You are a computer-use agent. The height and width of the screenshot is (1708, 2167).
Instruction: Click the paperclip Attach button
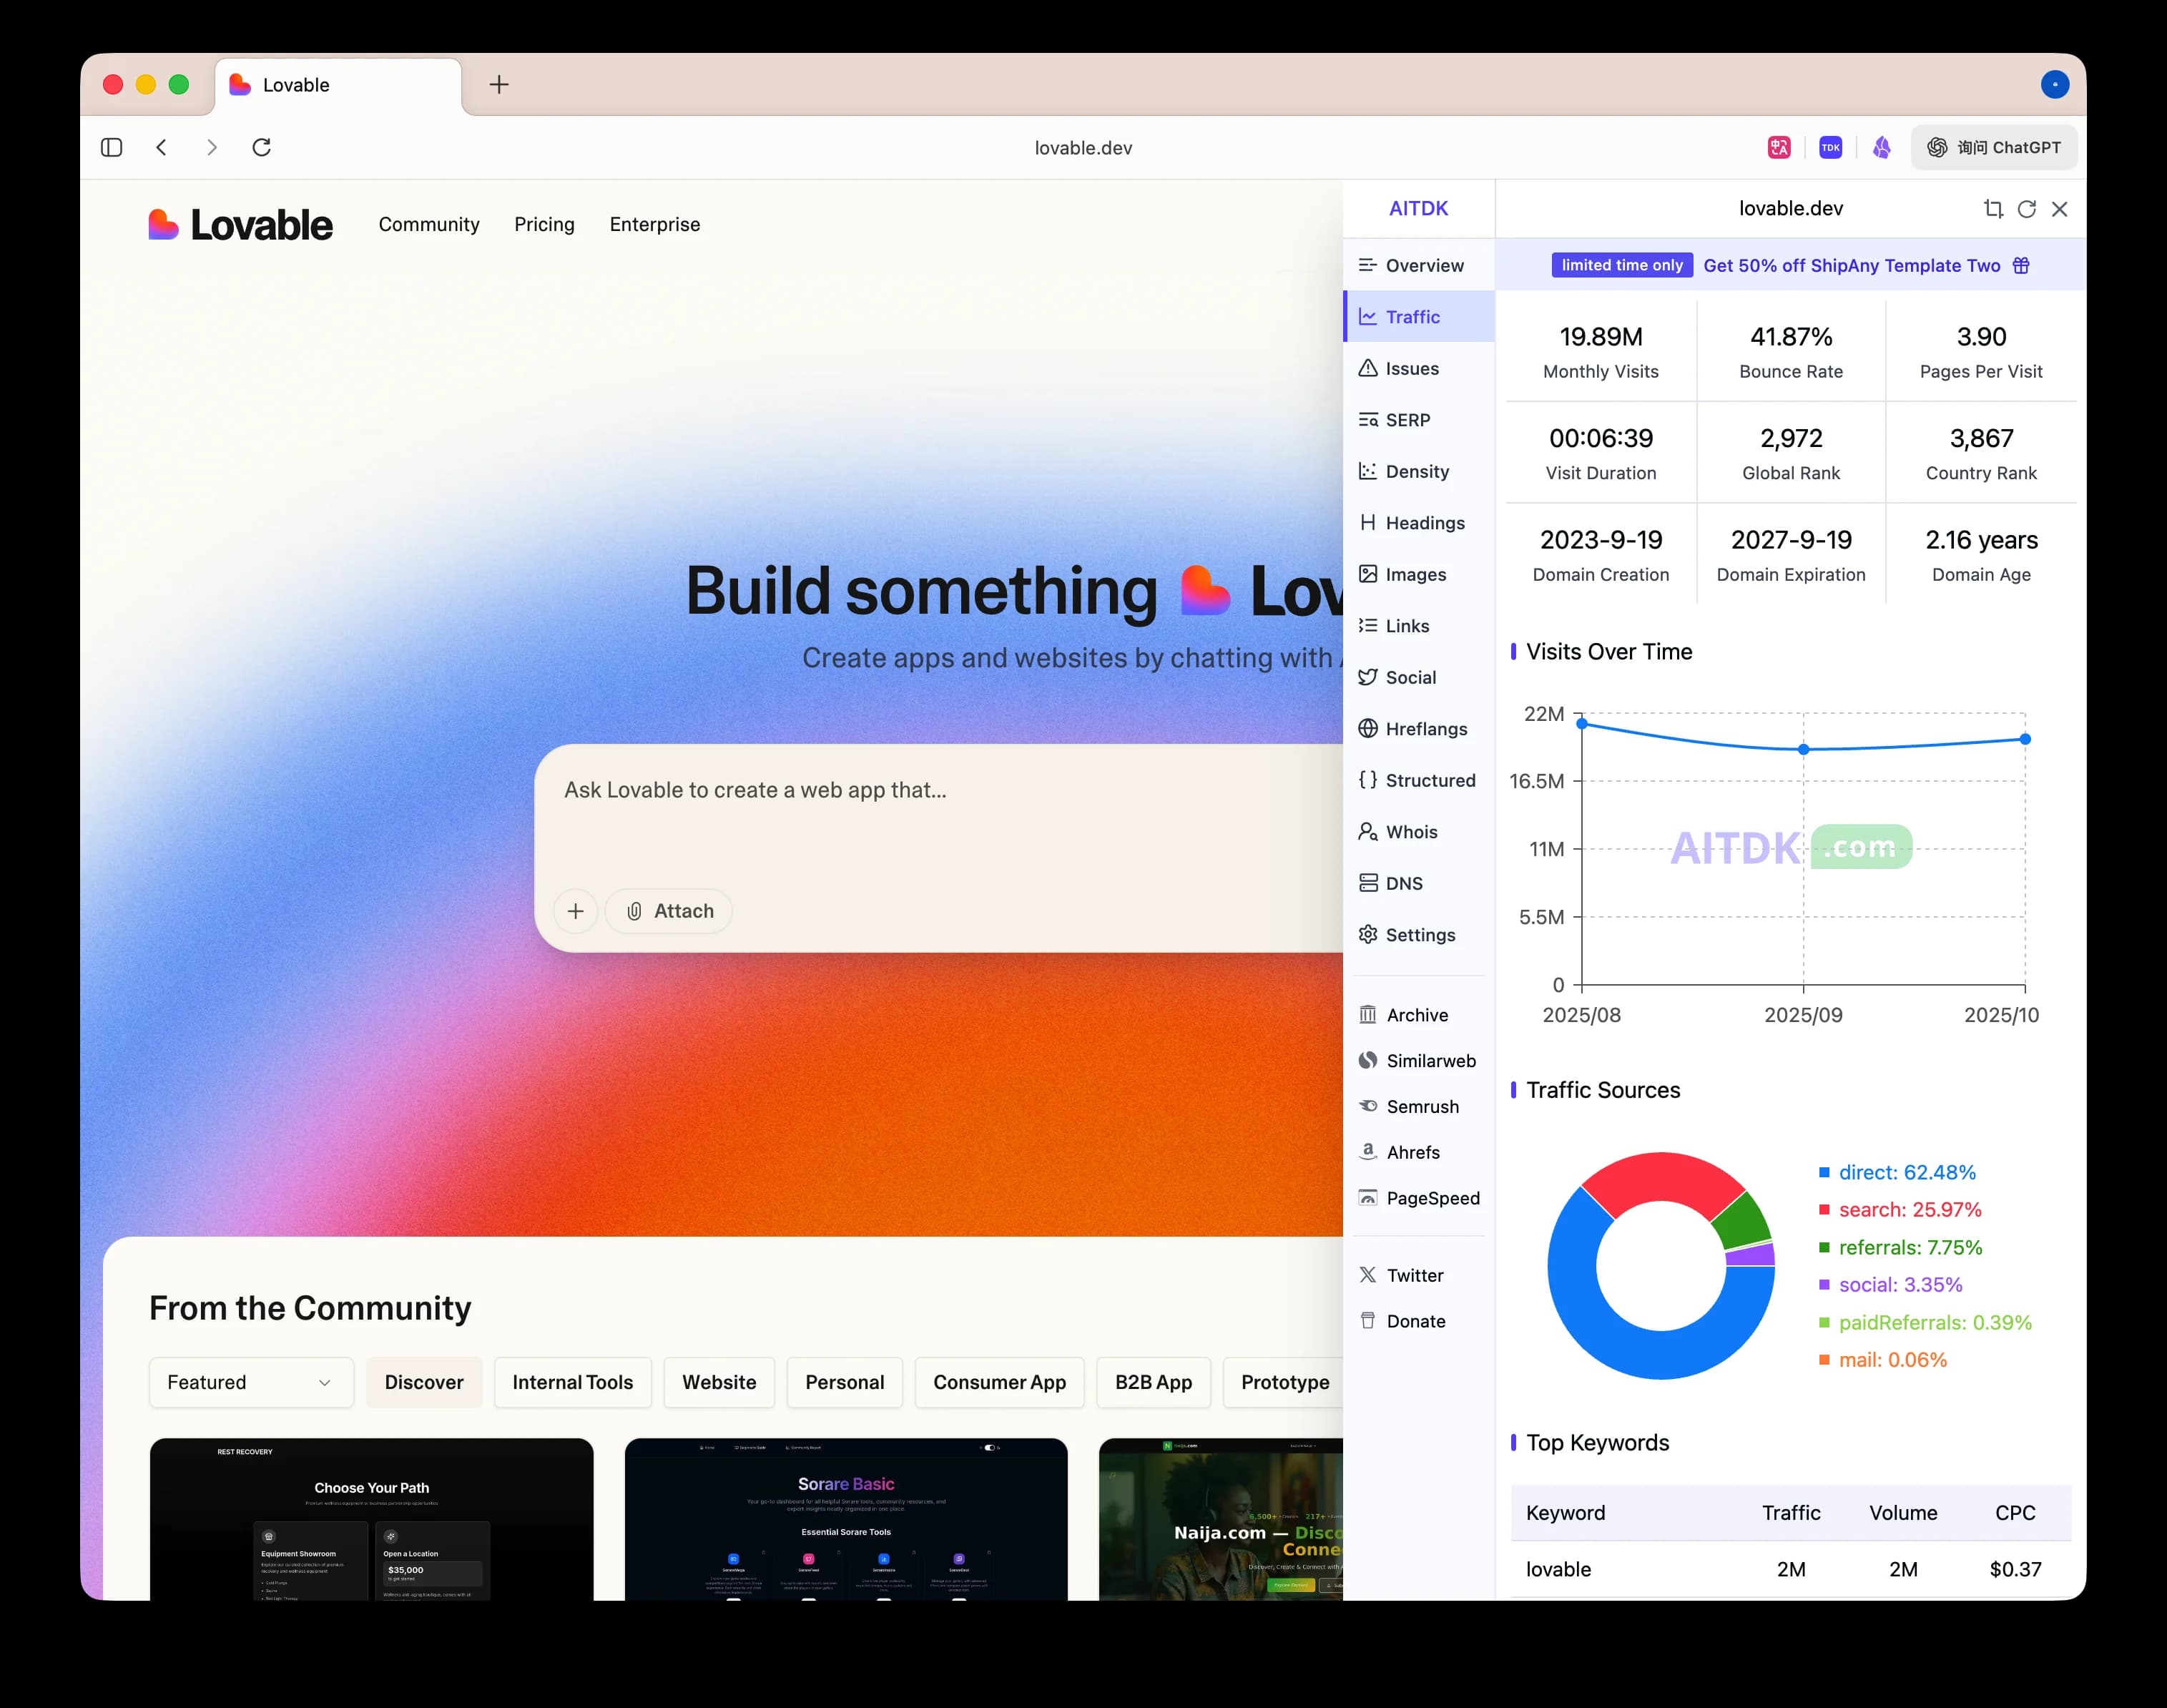coord(669,911)
